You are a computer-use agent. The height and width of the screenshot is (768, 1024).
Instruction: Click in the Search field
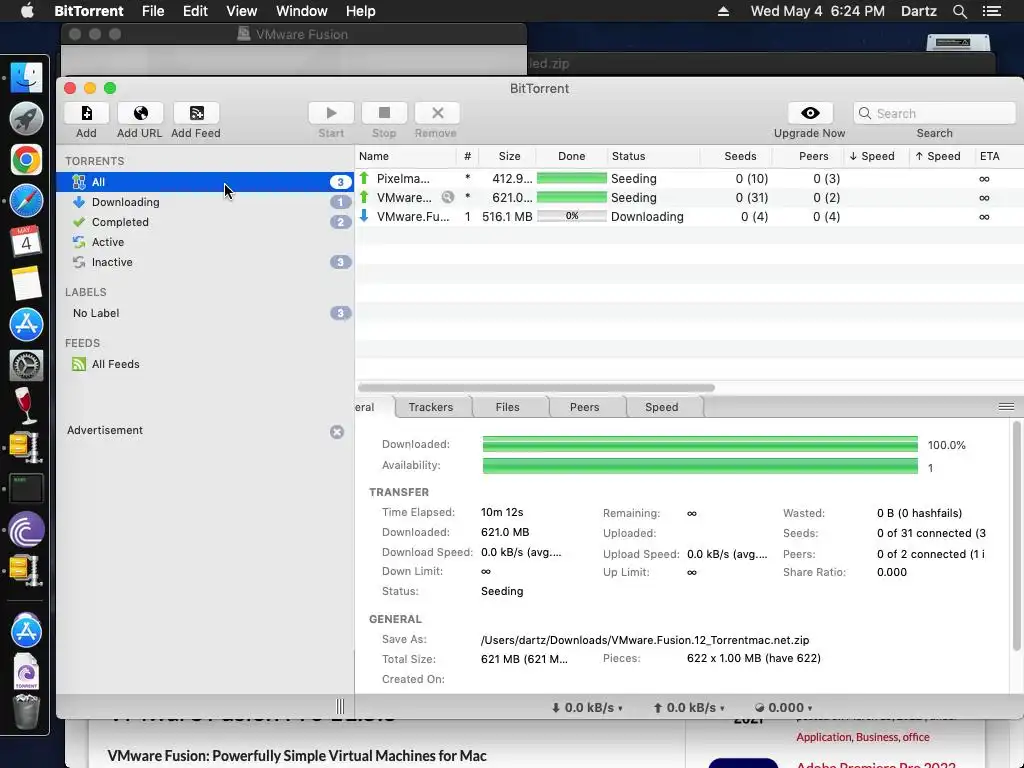pos(935,113)
